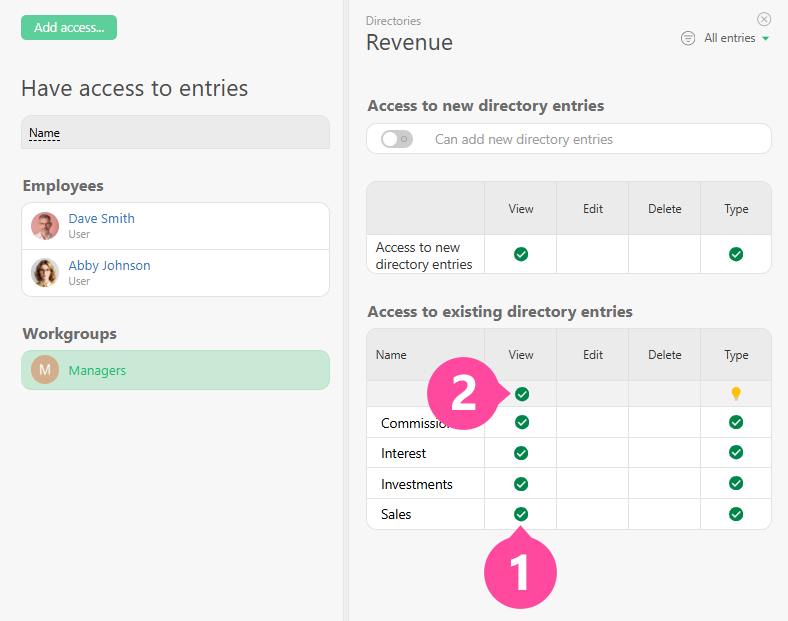Close the Revenue directory panel
788x621 pixels.
[764, 19]
